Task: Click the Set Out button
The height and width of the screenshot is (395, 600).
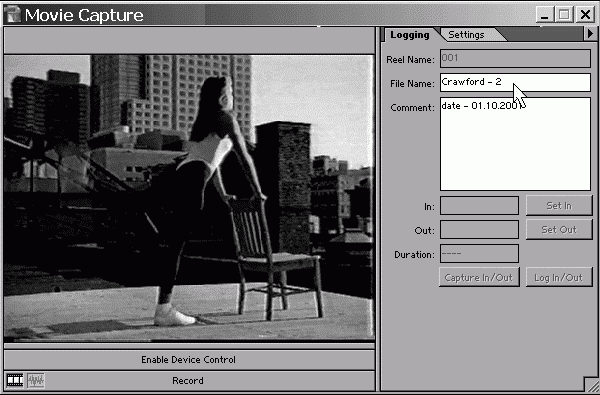Action: coord(559,230)
